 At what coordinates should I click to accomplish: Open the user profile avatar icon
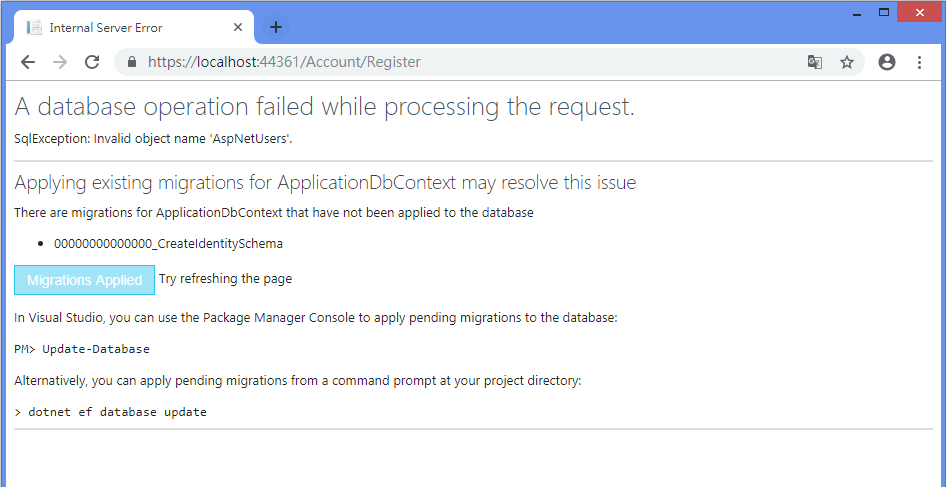pyautogui.click(x=886, y=62)
